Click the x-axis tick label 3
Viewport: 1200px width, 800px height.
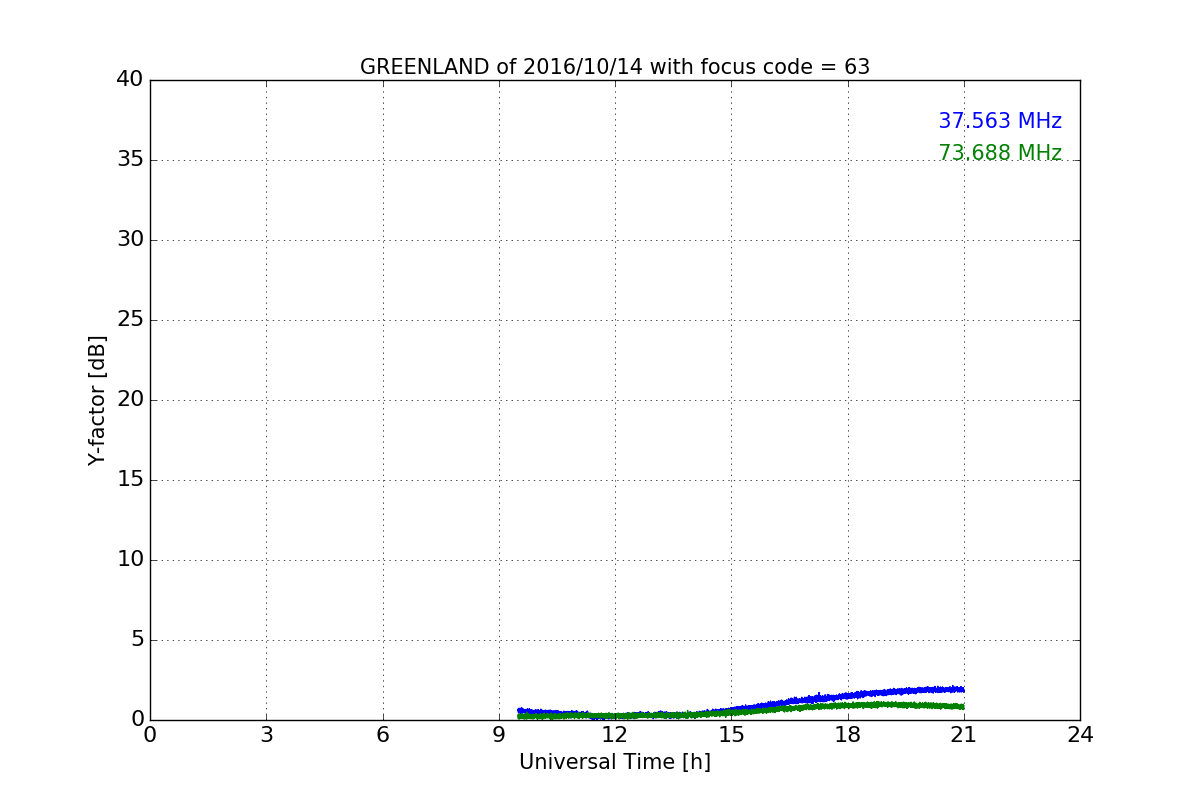click(266, 735)
